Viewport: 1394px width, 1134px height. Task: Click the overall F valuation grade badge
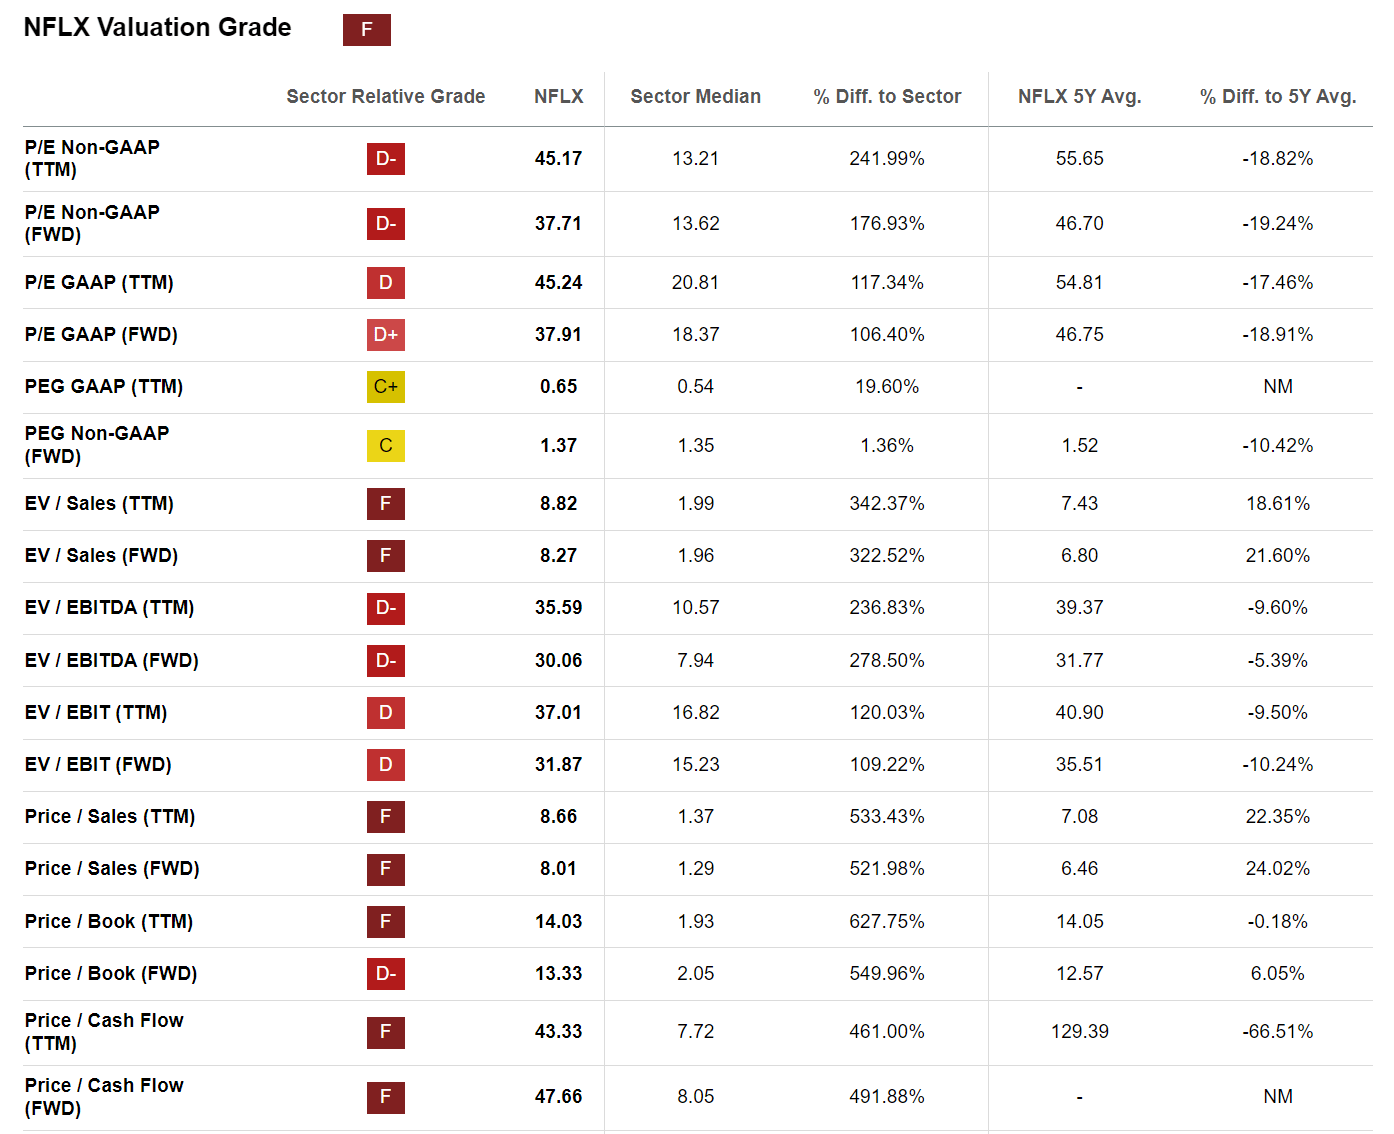click(366, 30)
